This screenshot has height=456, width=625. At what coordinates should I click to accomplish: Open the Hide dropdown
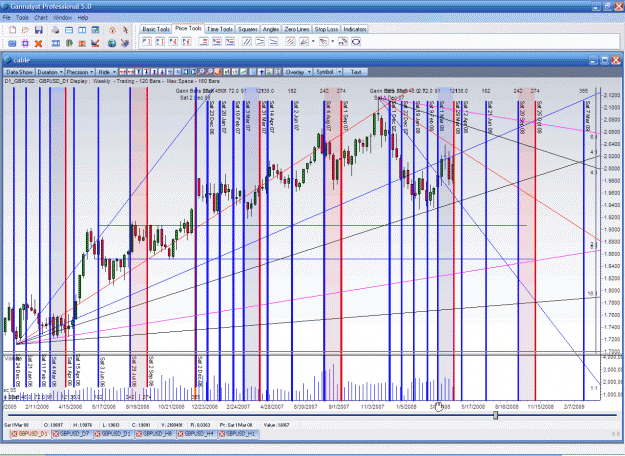point(106,72)
